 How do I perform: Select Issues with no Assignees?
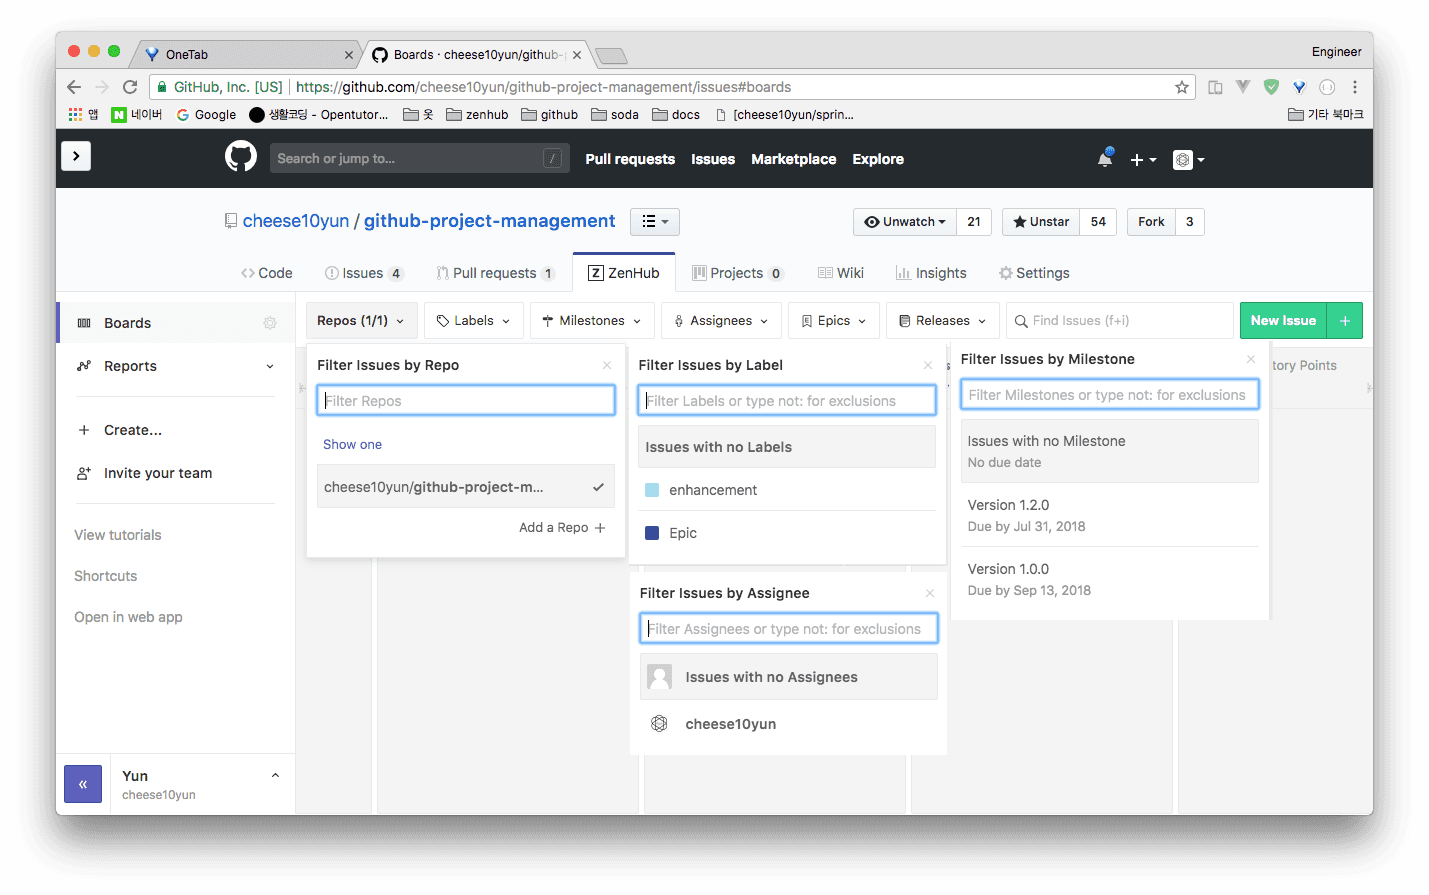pos(789,677)
